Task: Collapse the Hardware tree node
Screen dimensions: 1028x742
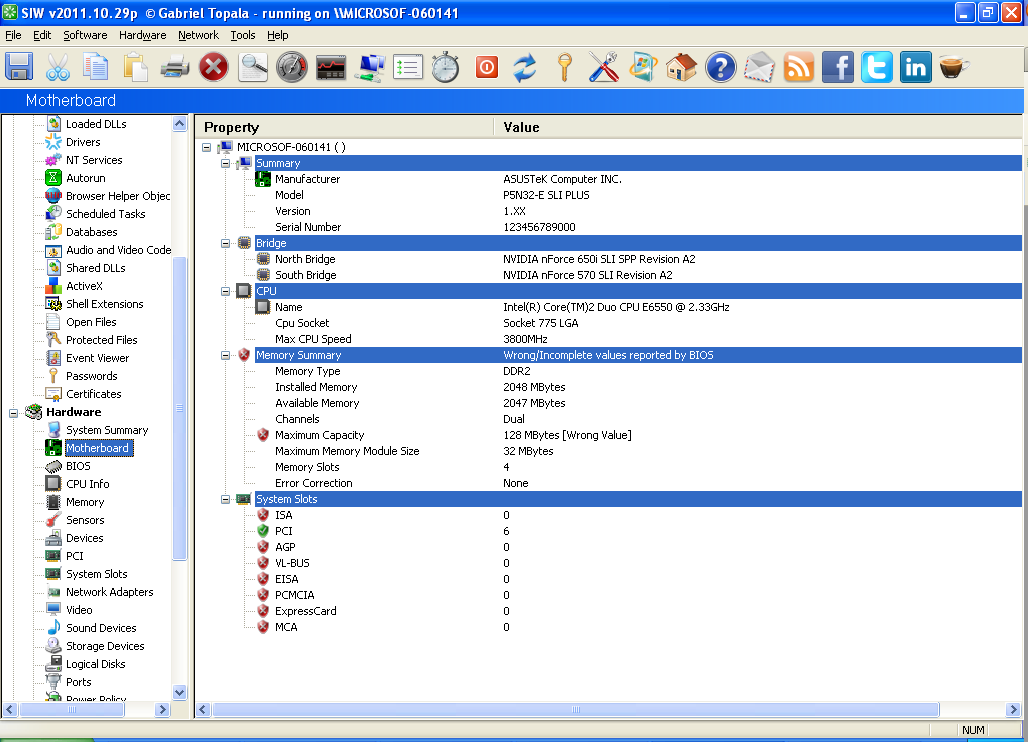Action: click(x=14, y=412)
